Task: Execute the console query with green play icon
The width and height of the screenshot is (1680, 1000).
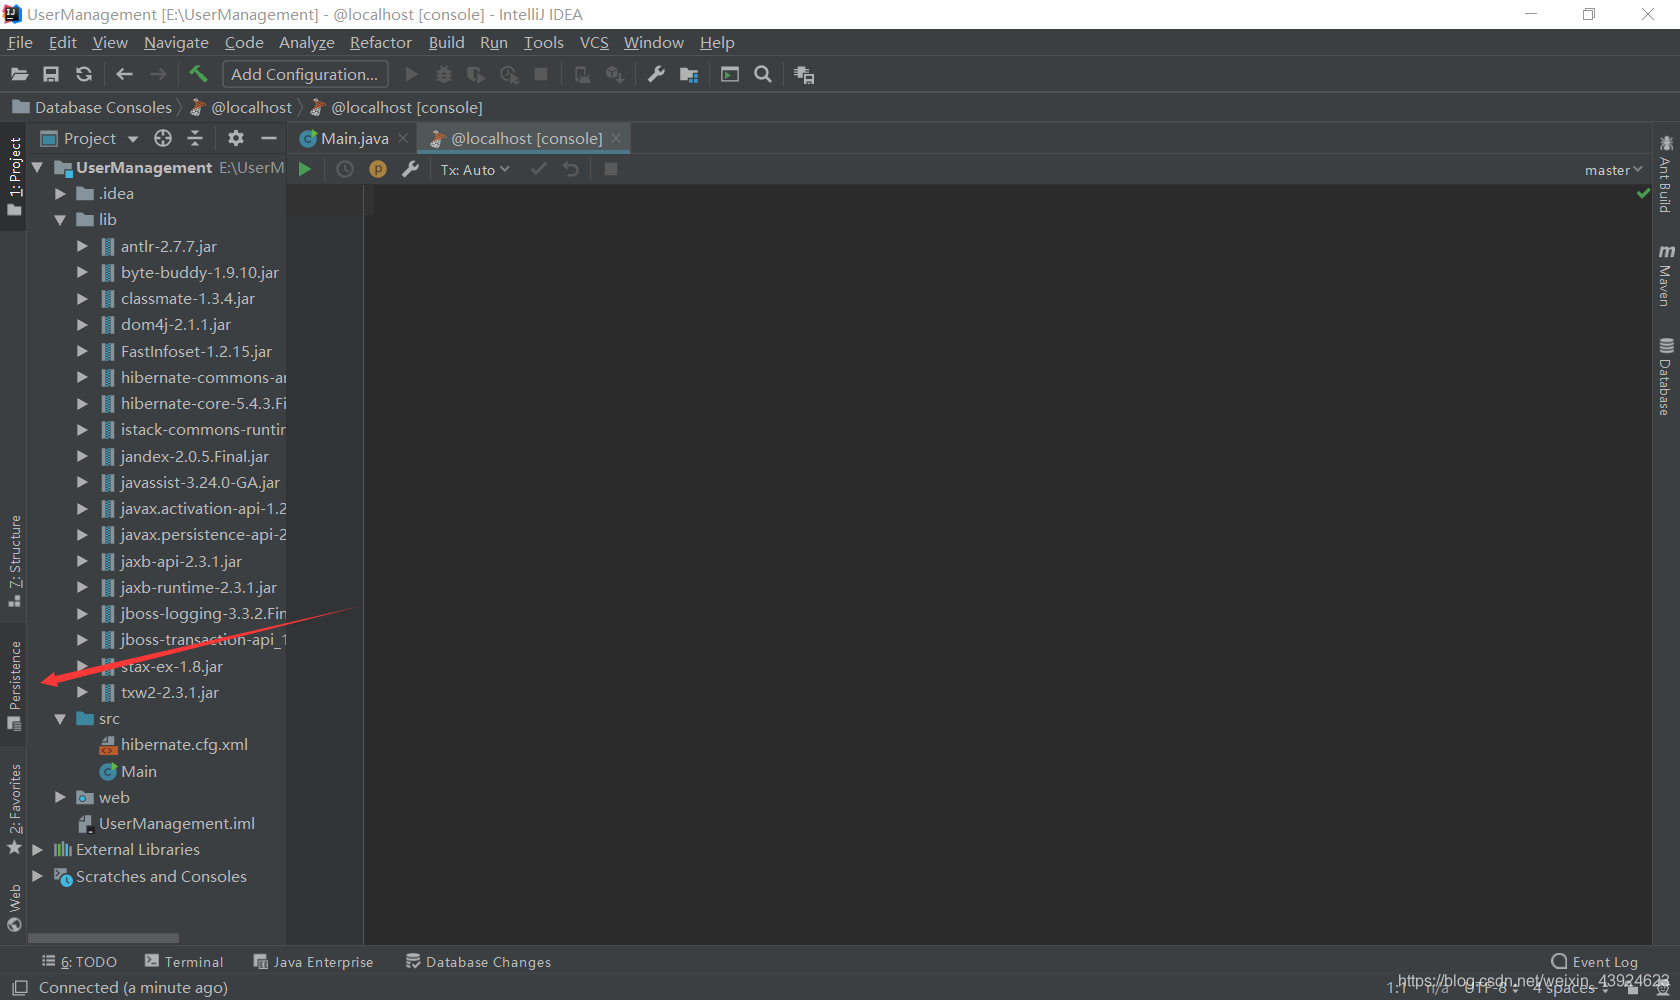Action: (305, 169)
